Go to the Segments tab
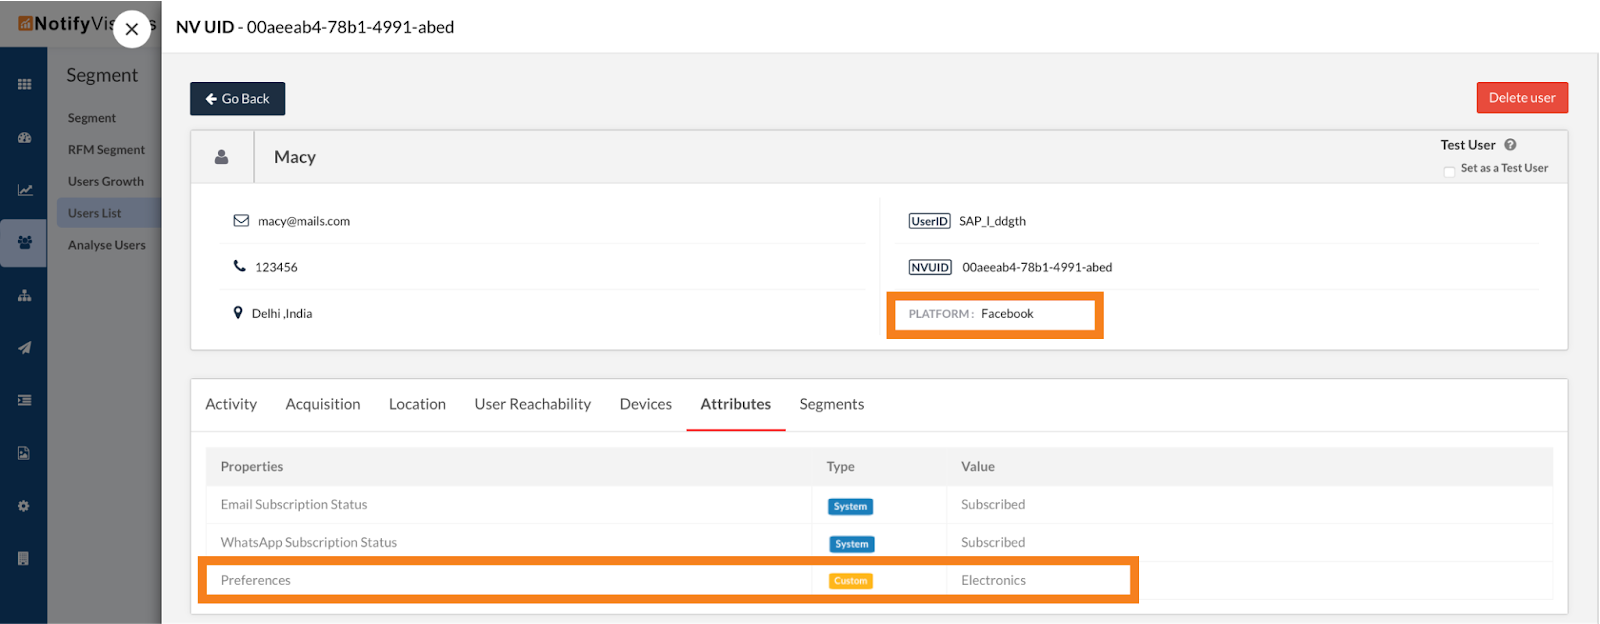This screenshot has width=1600, height=624. 831,404
